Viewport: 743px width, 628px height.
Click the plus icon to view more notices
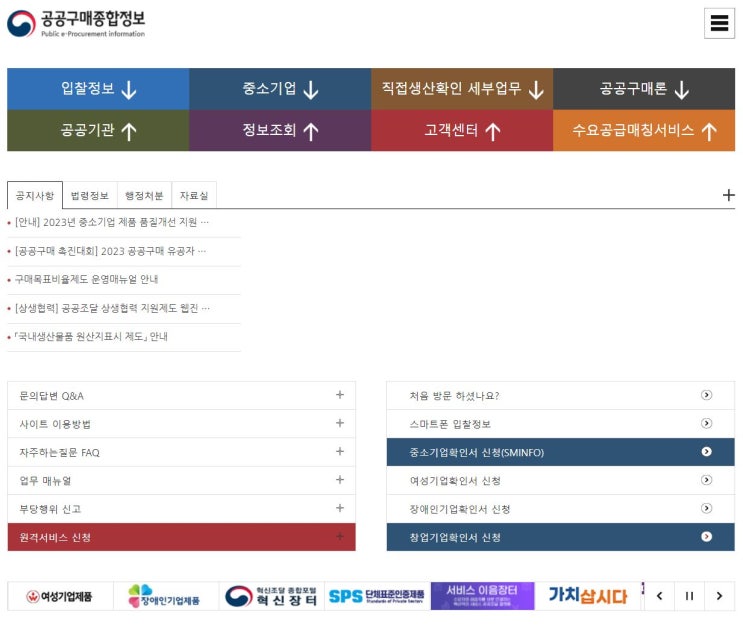[x=728, y=195]
